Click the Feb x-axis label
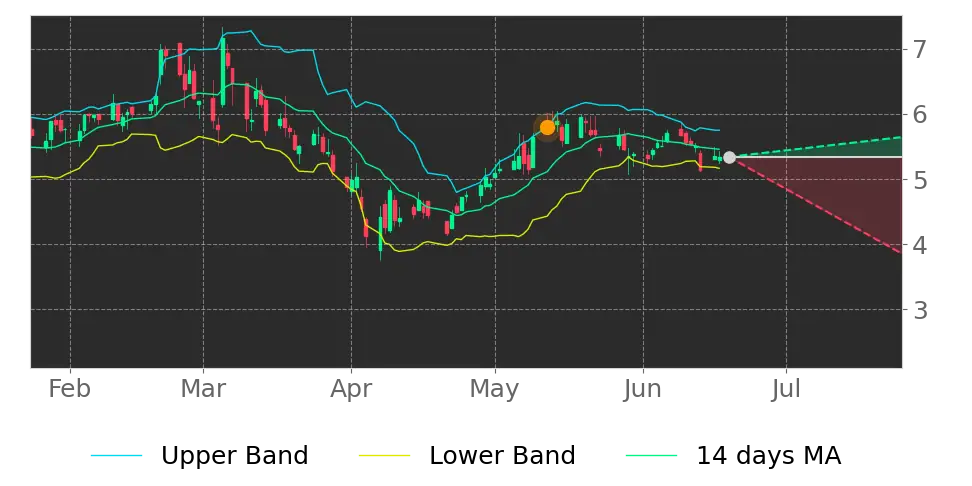This screenshot has height=486, width=972. tap(69, 389)
